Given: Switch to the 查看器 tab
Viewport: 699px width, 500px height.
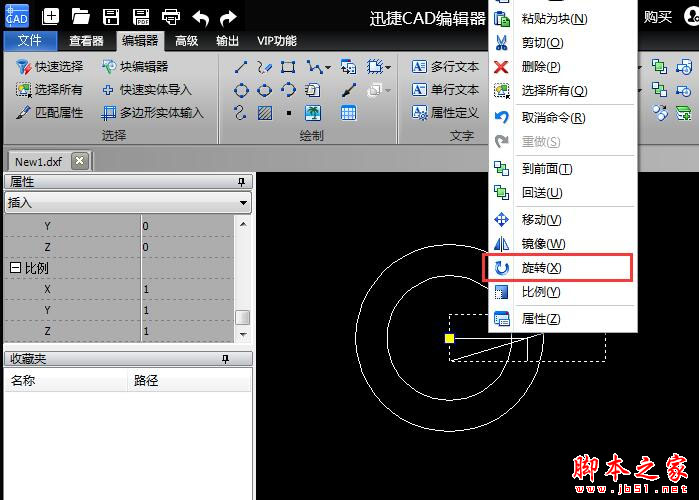Looking at the screenshot, I should [x=86, y=41].
